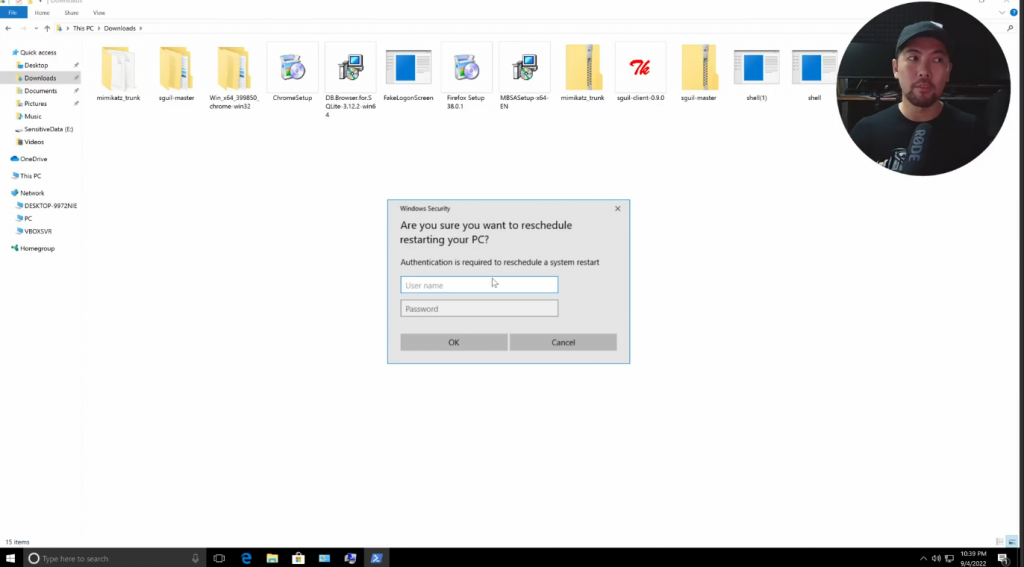Open Microsoft Store from the taskbar
This screenshot has width=1024, height=567.
(298, 559)
